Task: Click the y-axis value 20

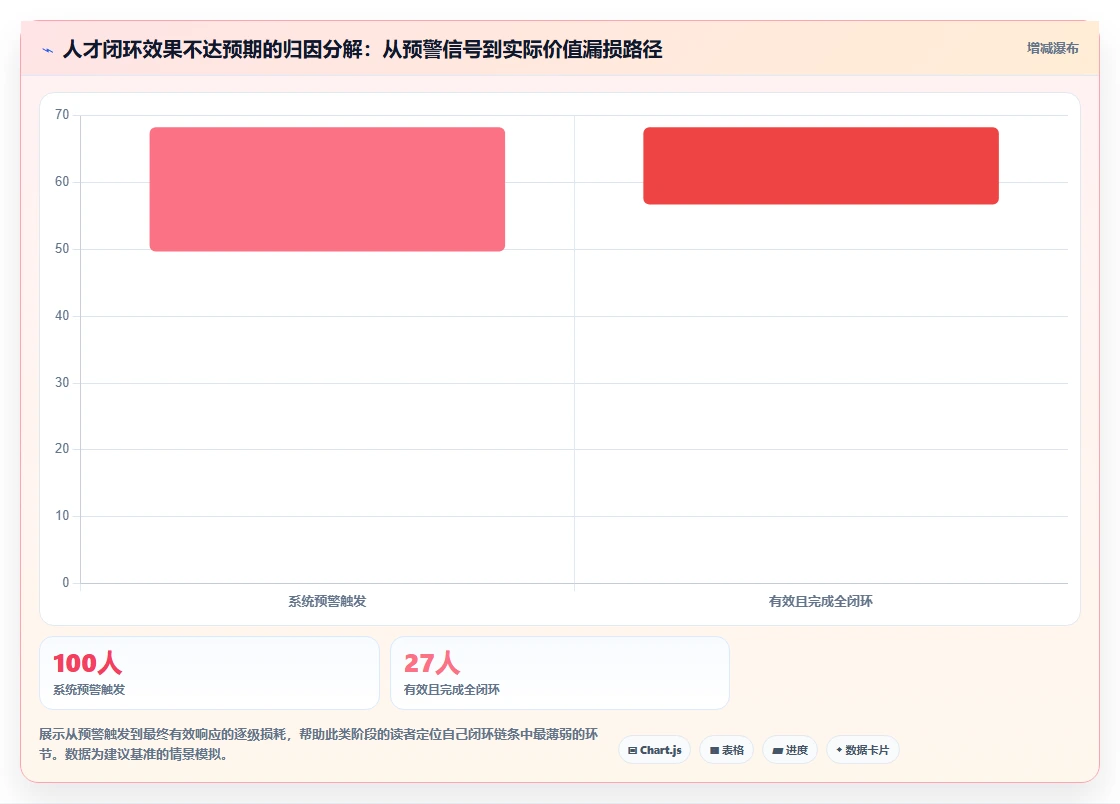Action: tap(62, 449)
